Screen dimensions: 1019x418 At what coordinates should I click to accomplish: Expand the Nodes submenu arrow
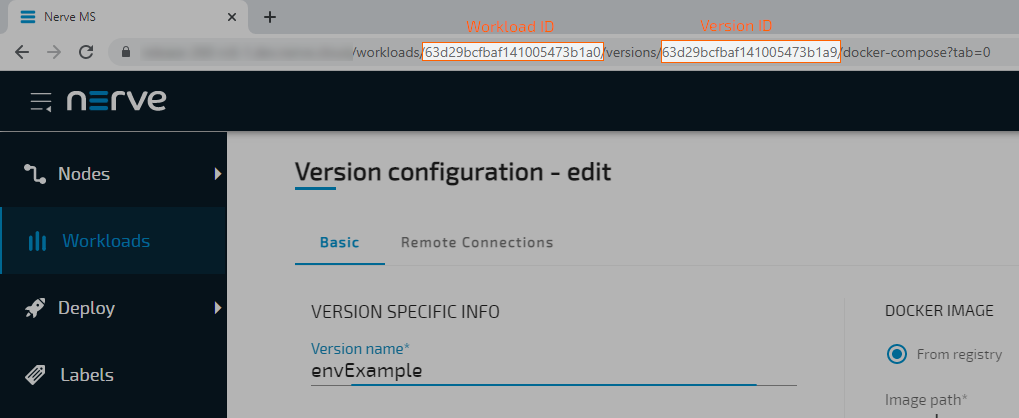[217, 174]
